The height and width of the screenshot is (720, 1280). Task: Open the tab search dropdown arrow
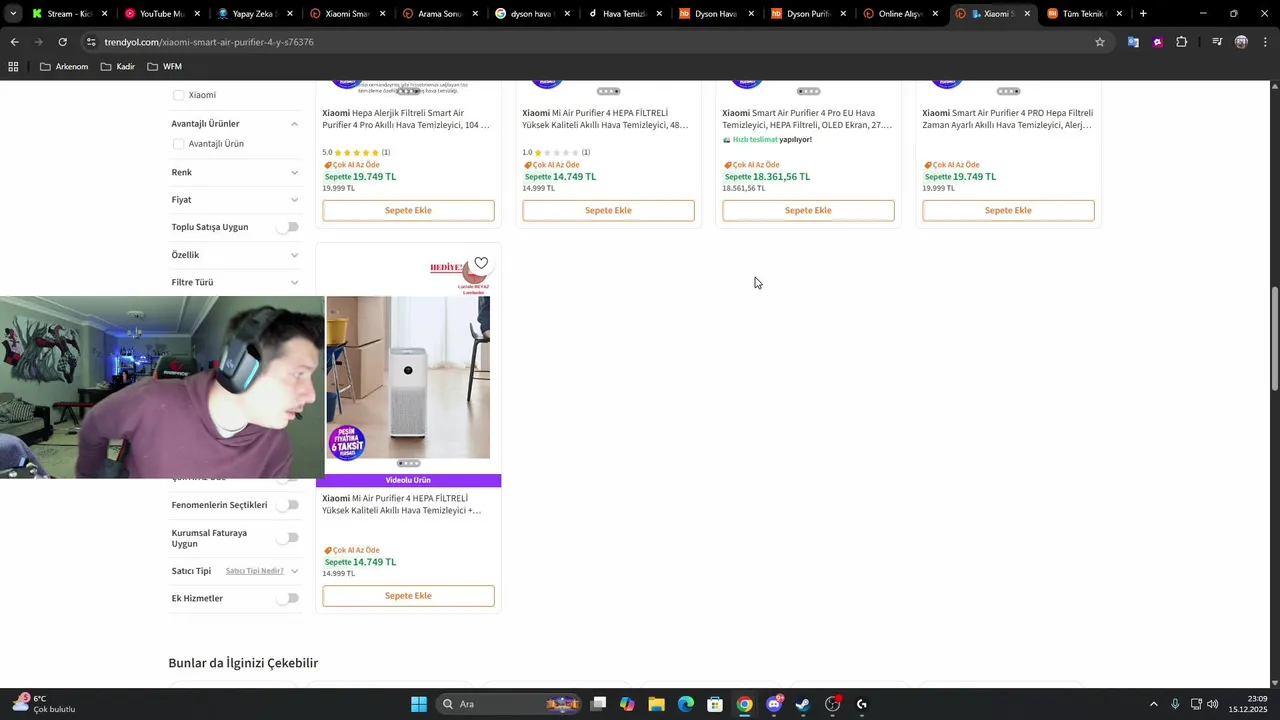[13, 14]
